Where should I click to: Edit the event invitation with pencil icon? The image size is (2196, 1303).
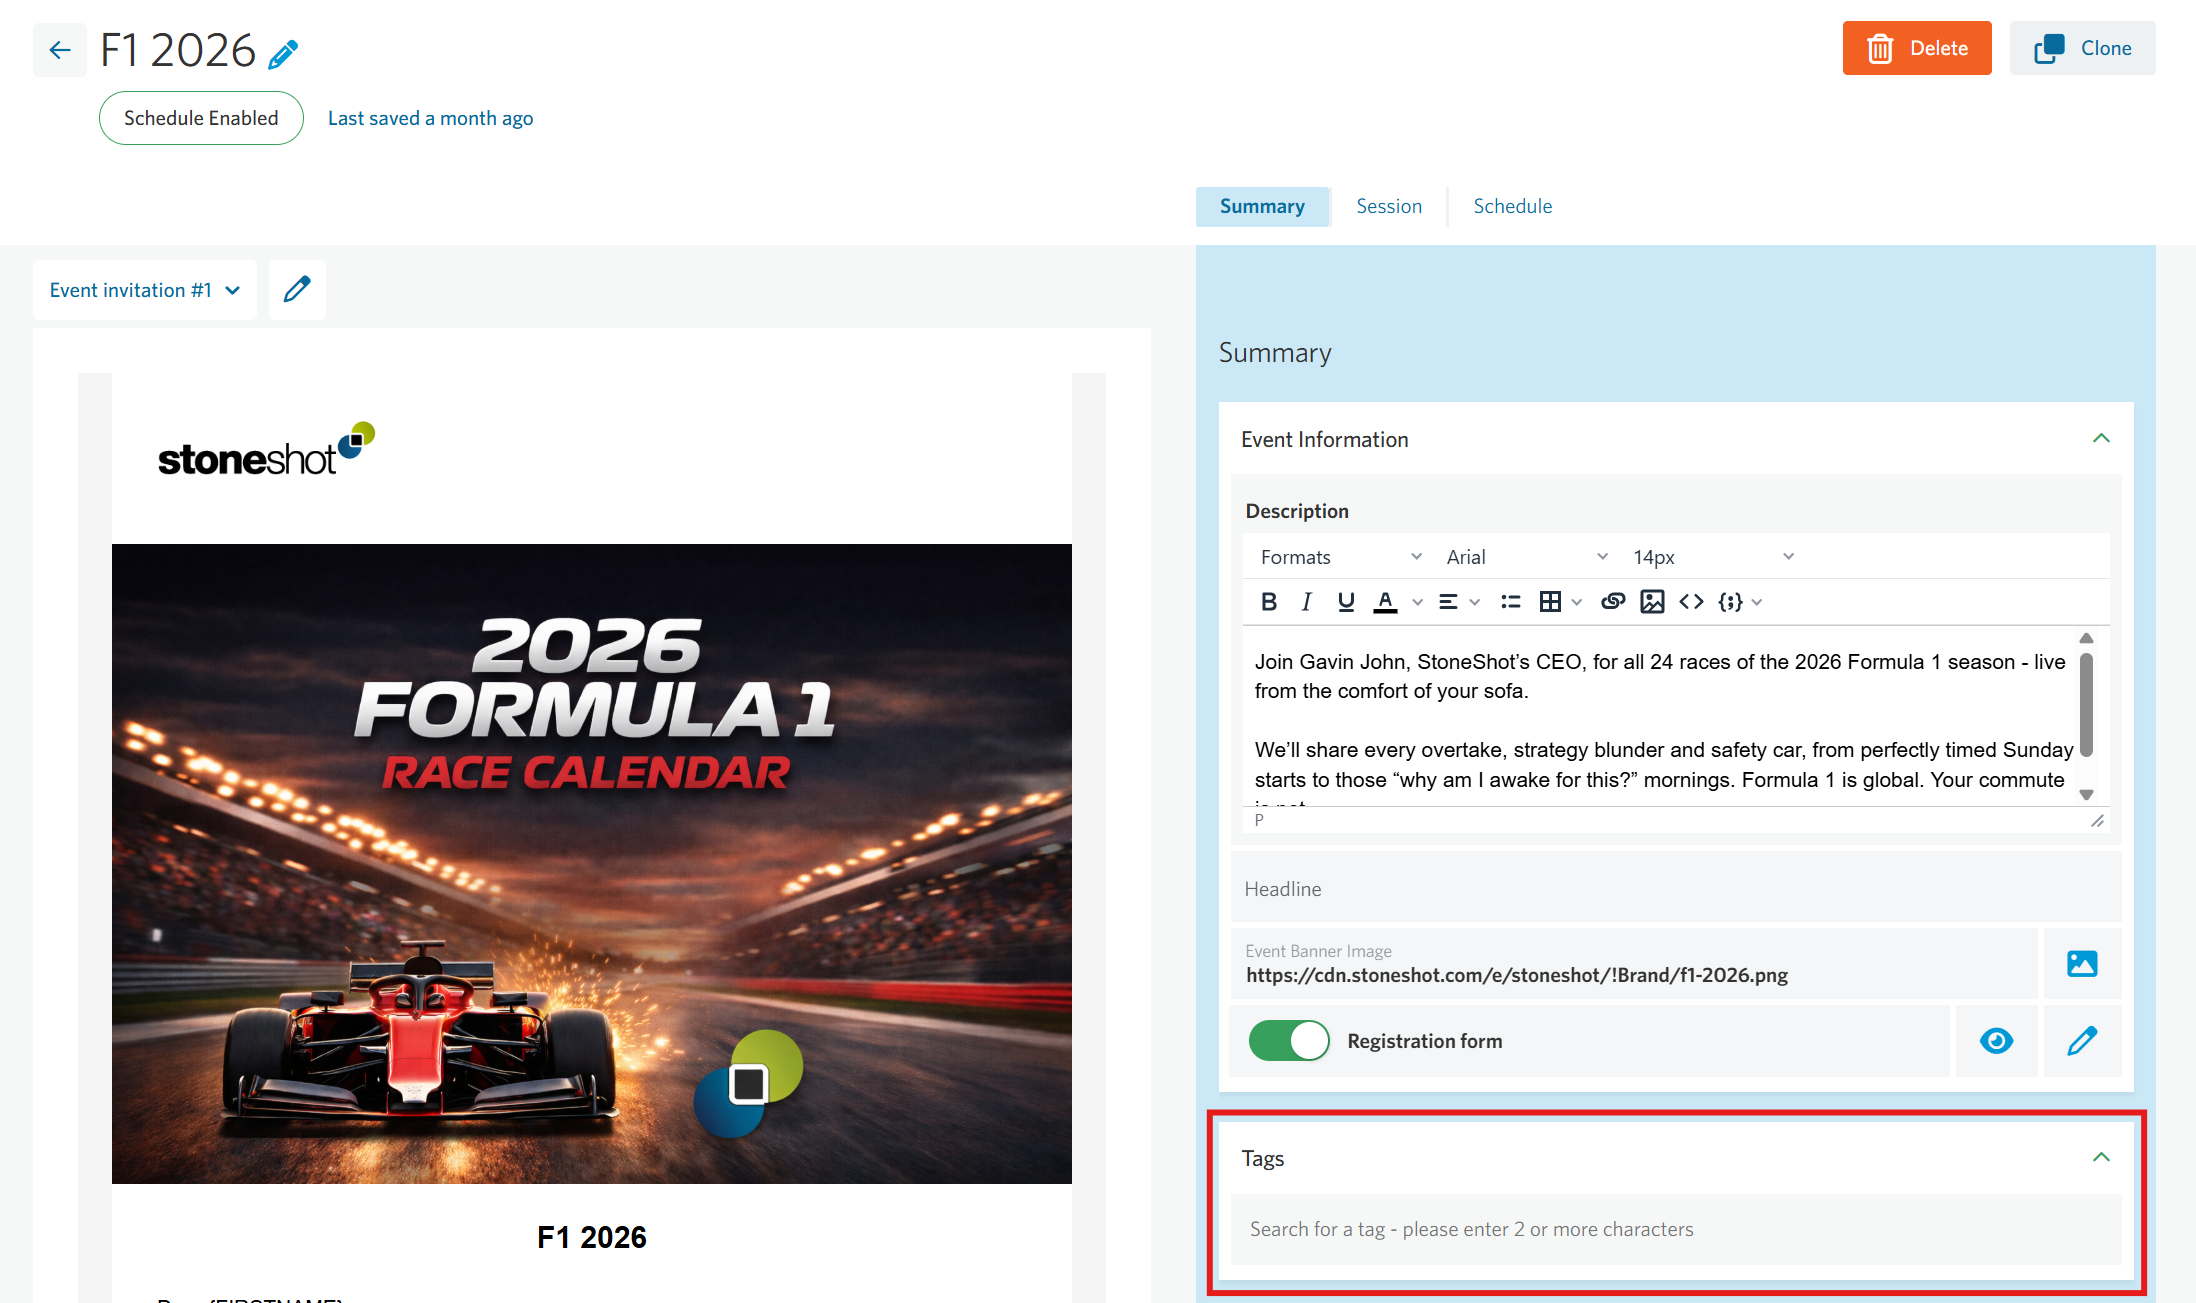click(x=297, y=290)
